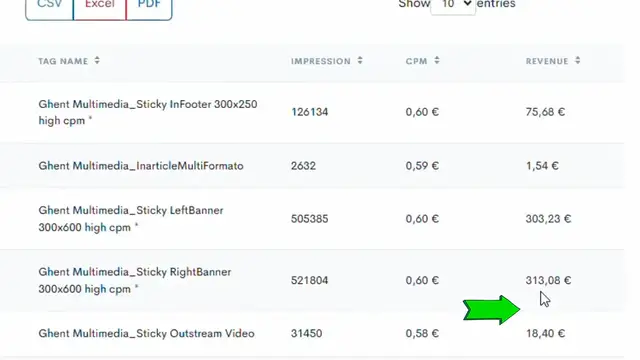Click impression value 505385
The image size is (640, 360).
[309, 219]
